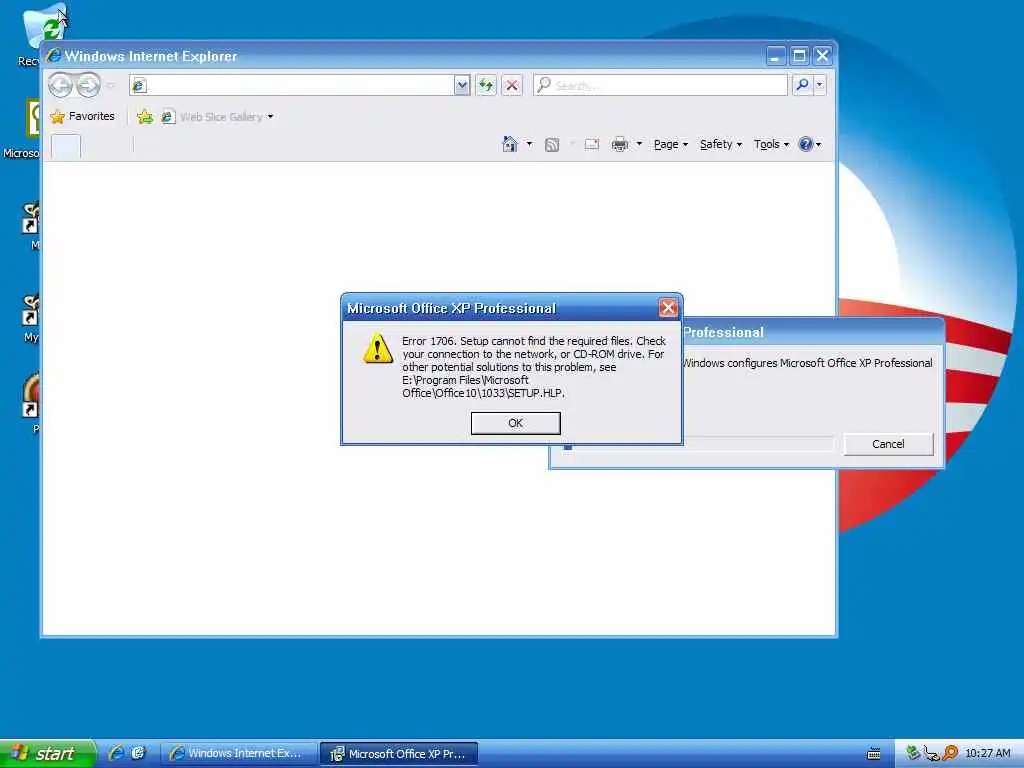Click the Internet Explorer title bar icon
1024x768 pixels.
[53, 56]
